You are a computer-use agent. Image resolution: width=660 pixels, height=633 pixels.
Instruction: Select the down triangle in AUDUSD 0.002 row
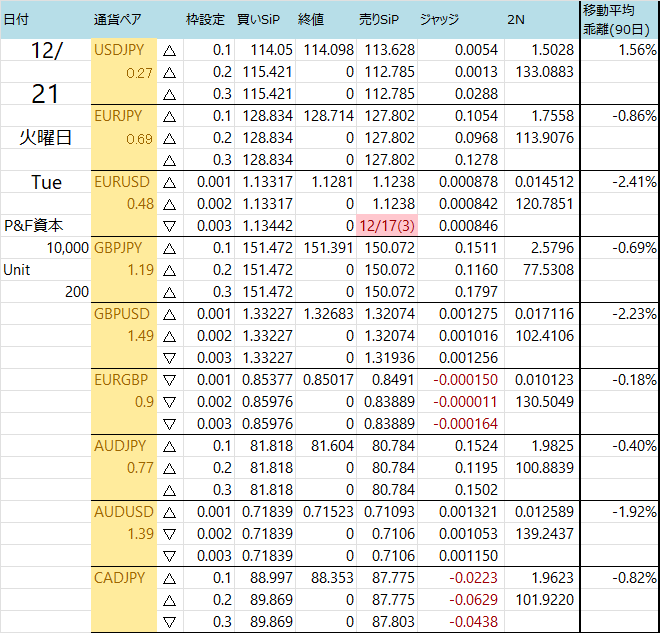[x=170, y=535]
